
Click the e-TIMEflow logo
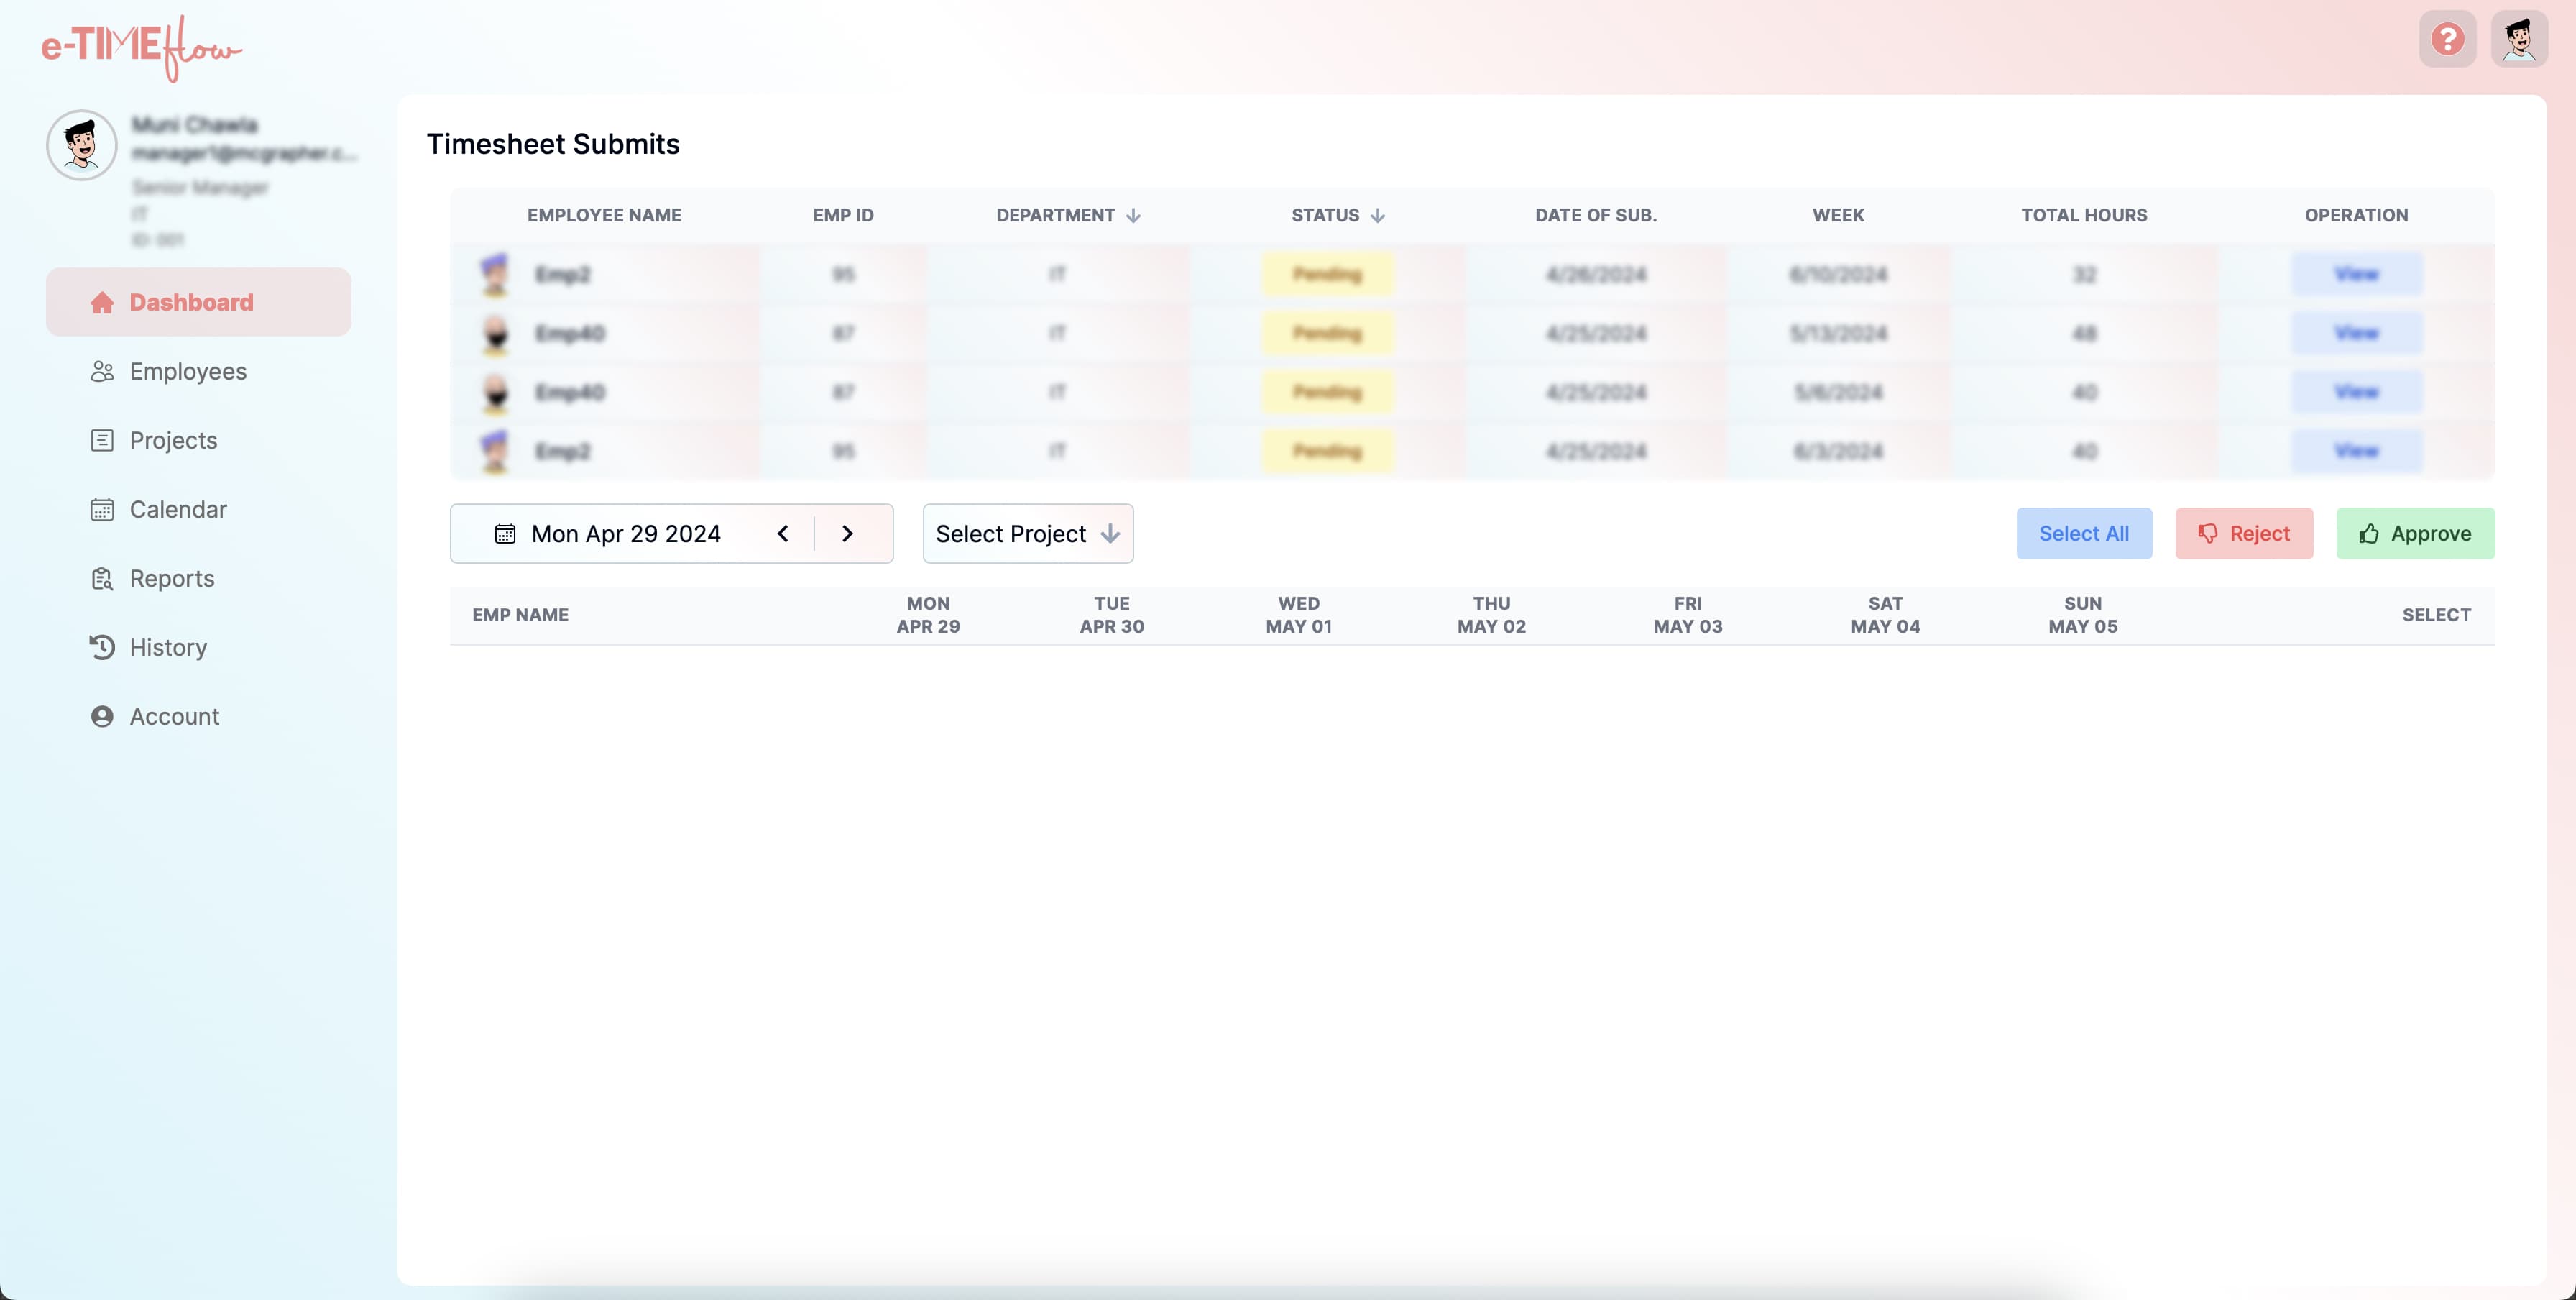click(141, 47)
